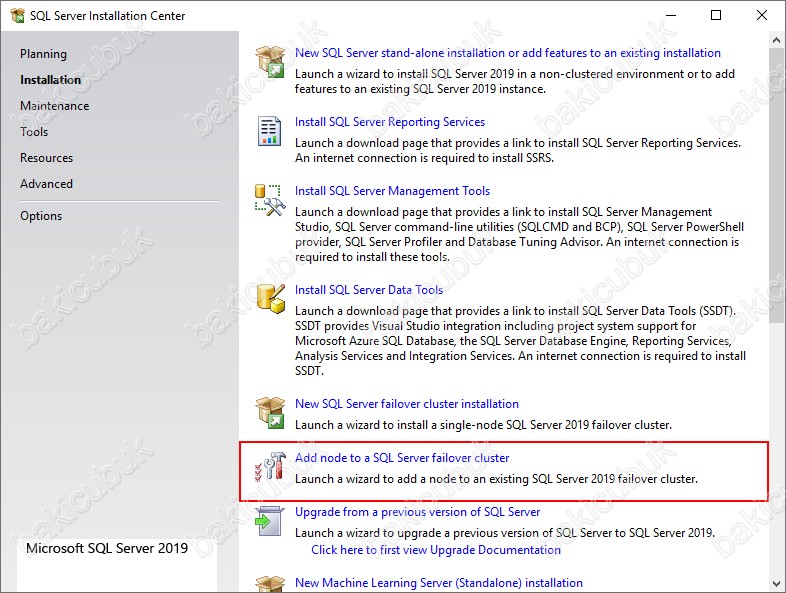Click the Data Tools database icon
The height and width of the screenshot is (593, 786).
click(271, 298)
